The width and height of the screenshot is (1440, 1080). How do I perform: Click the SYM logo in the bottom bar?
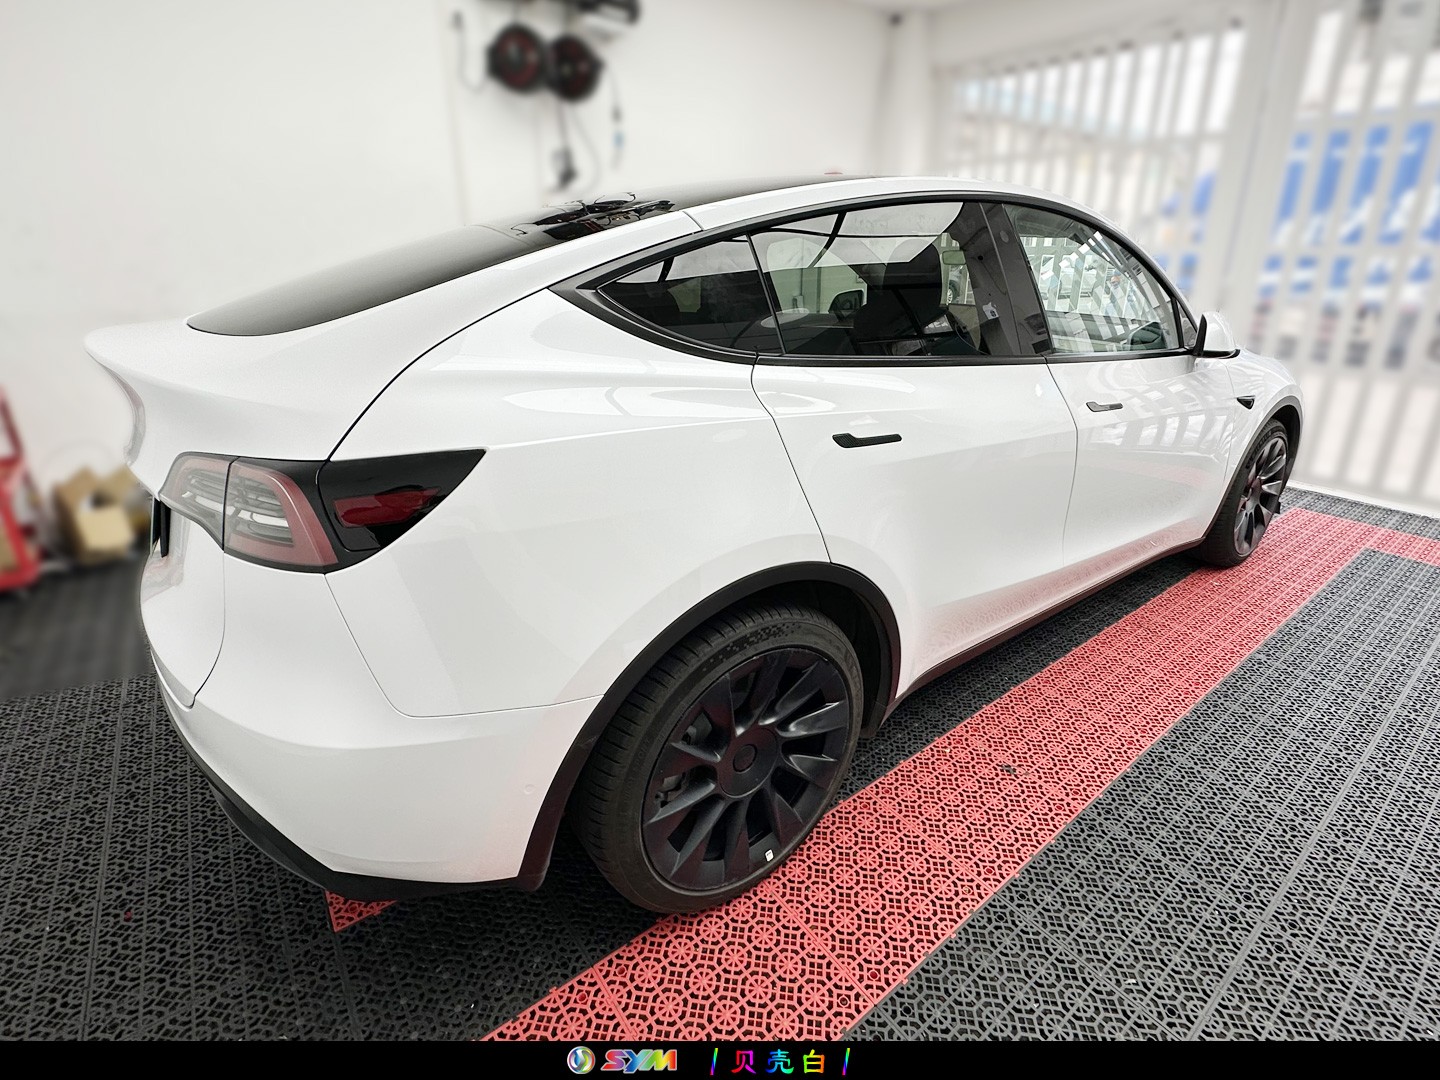(x=622, y=1061)
